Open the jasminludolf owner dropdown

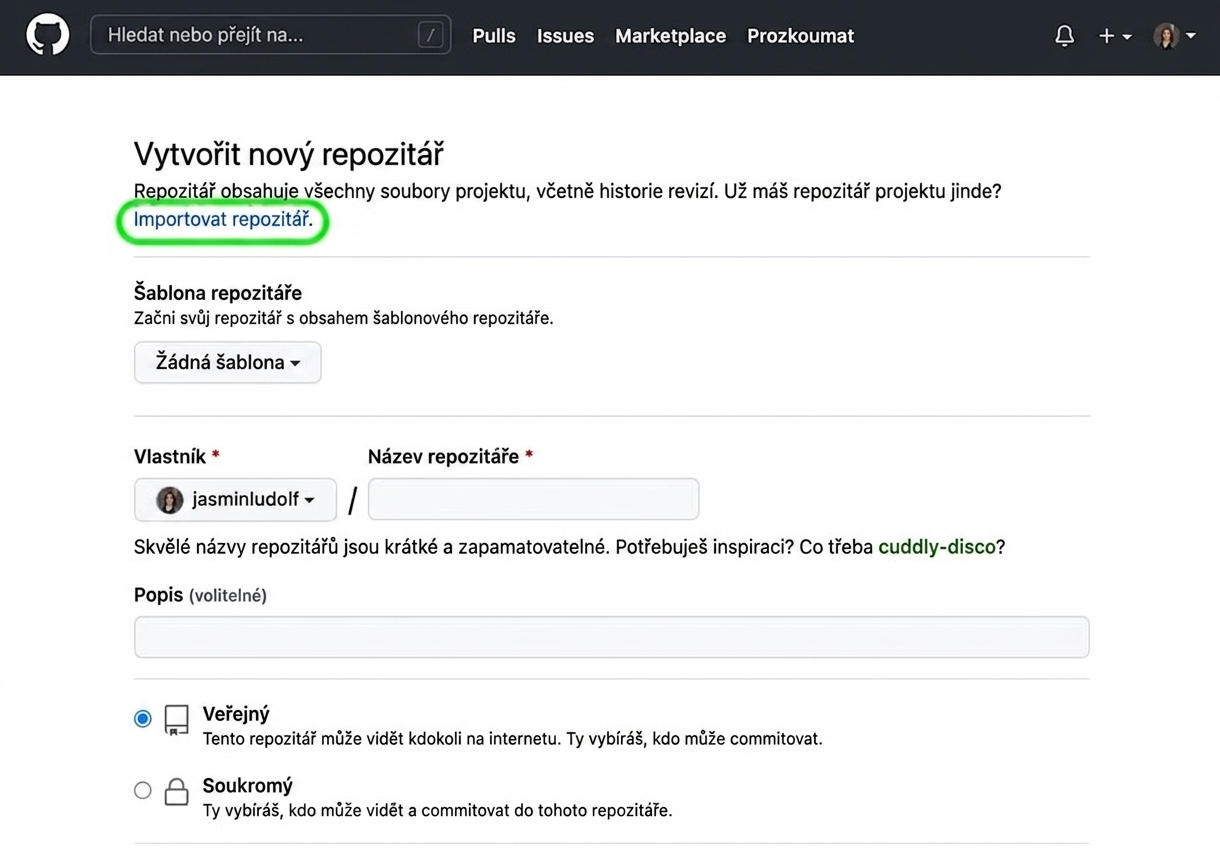click(235, 499)
